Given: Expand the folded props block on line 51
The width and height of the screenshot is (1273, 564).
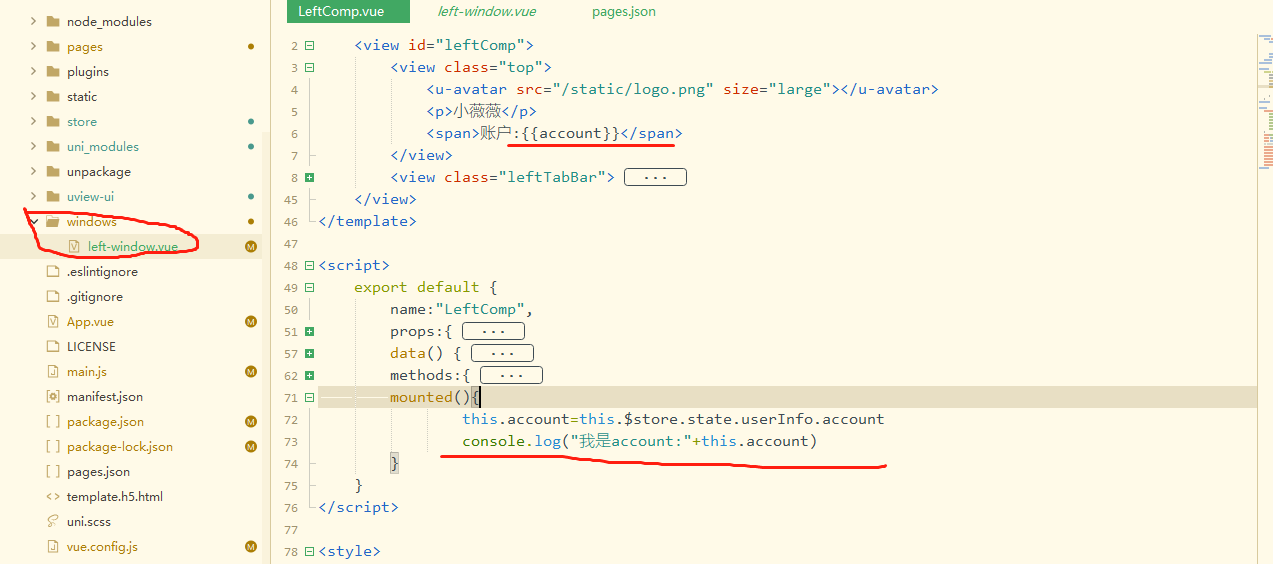Looking at the screenshot, I should [309, 331].
